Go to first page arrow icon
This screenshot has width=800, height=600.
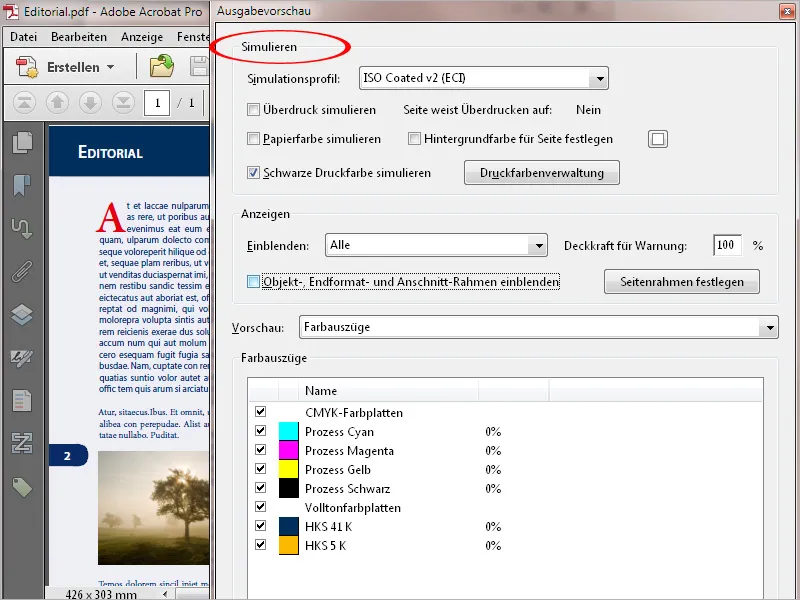tap(24, 103)
